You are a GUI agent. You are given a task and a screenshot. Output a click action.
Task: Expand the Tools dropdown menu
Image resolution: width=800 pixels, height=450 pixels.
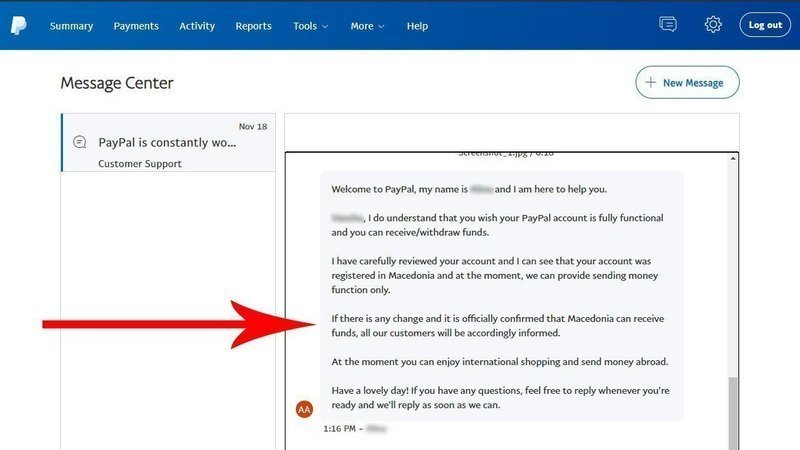[310, 26]
